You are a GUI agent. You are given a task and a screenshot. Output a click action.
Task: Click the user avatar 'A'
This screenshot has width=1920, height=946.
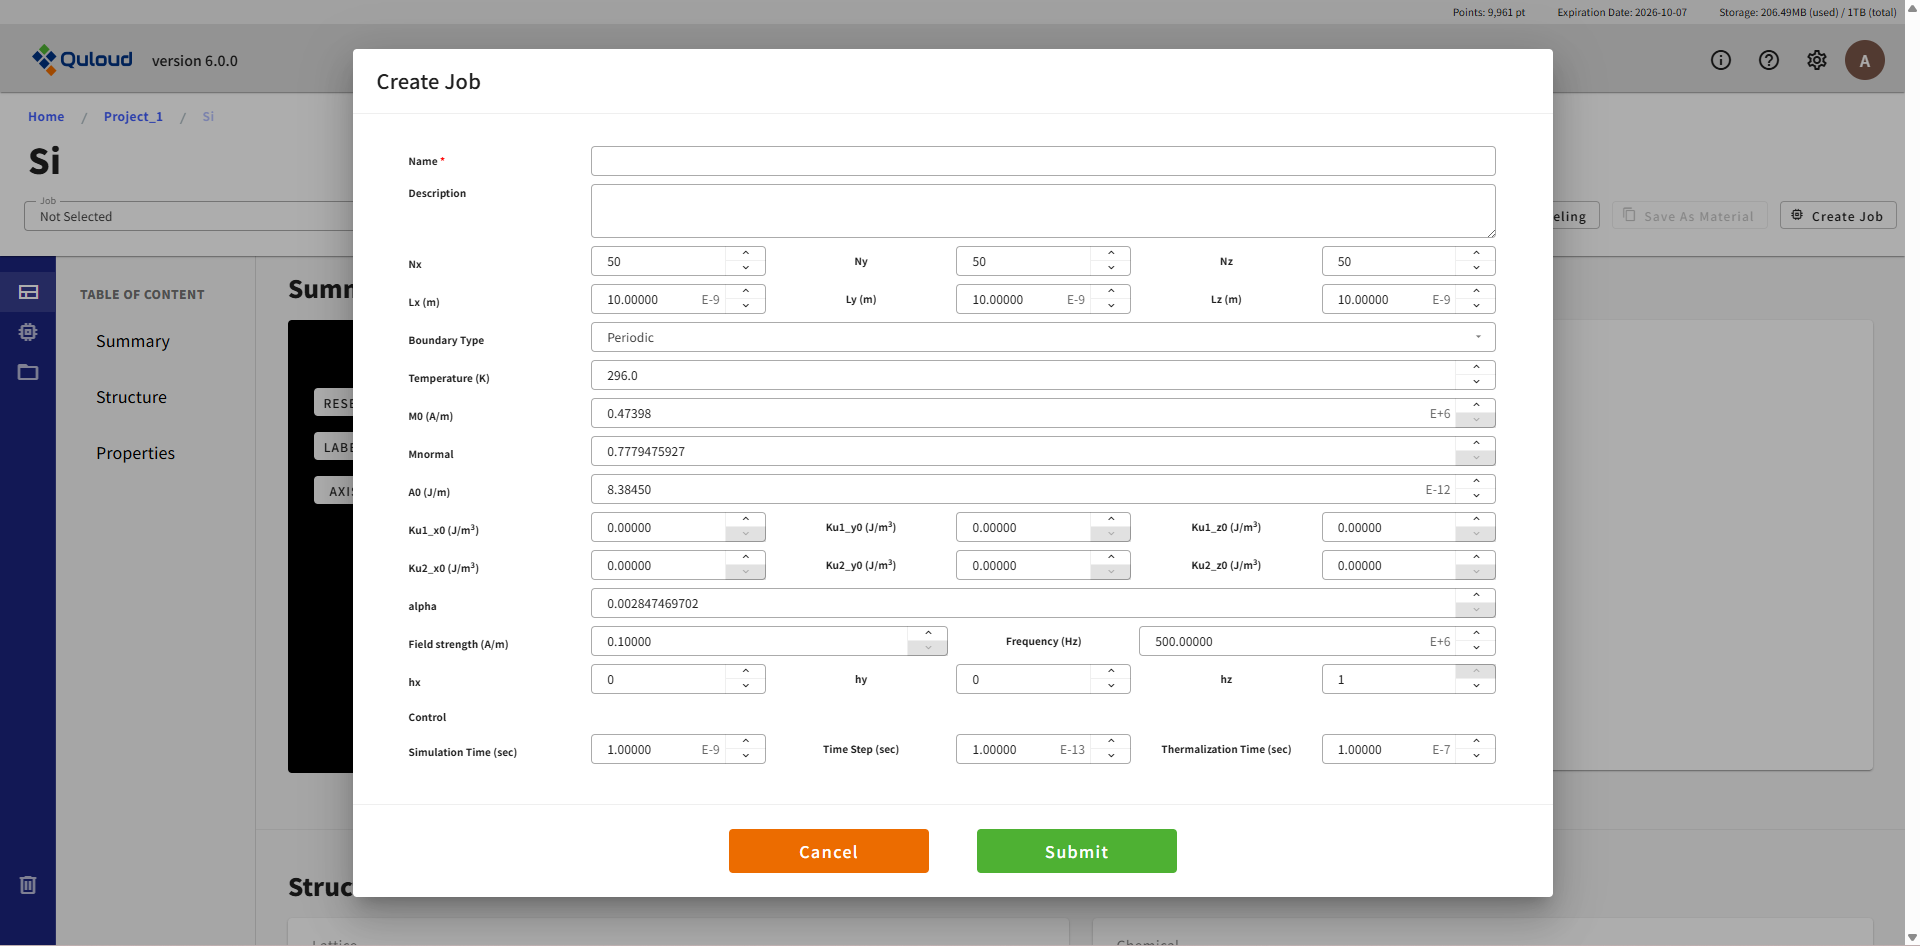coord(1864,60)
